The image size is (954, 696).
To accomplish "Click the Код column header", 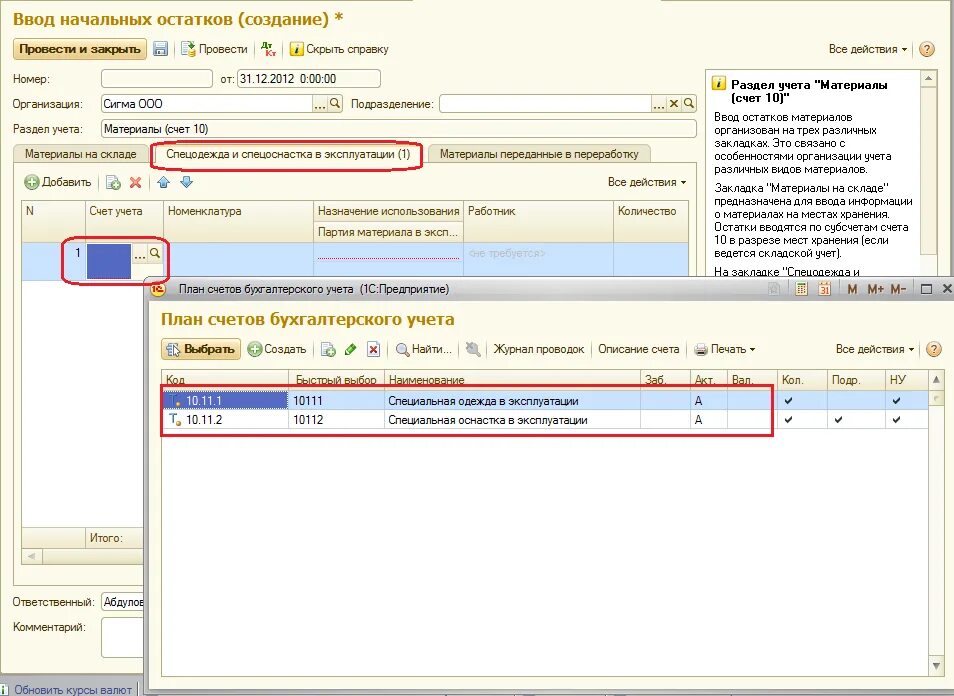I will coord(225,380).
